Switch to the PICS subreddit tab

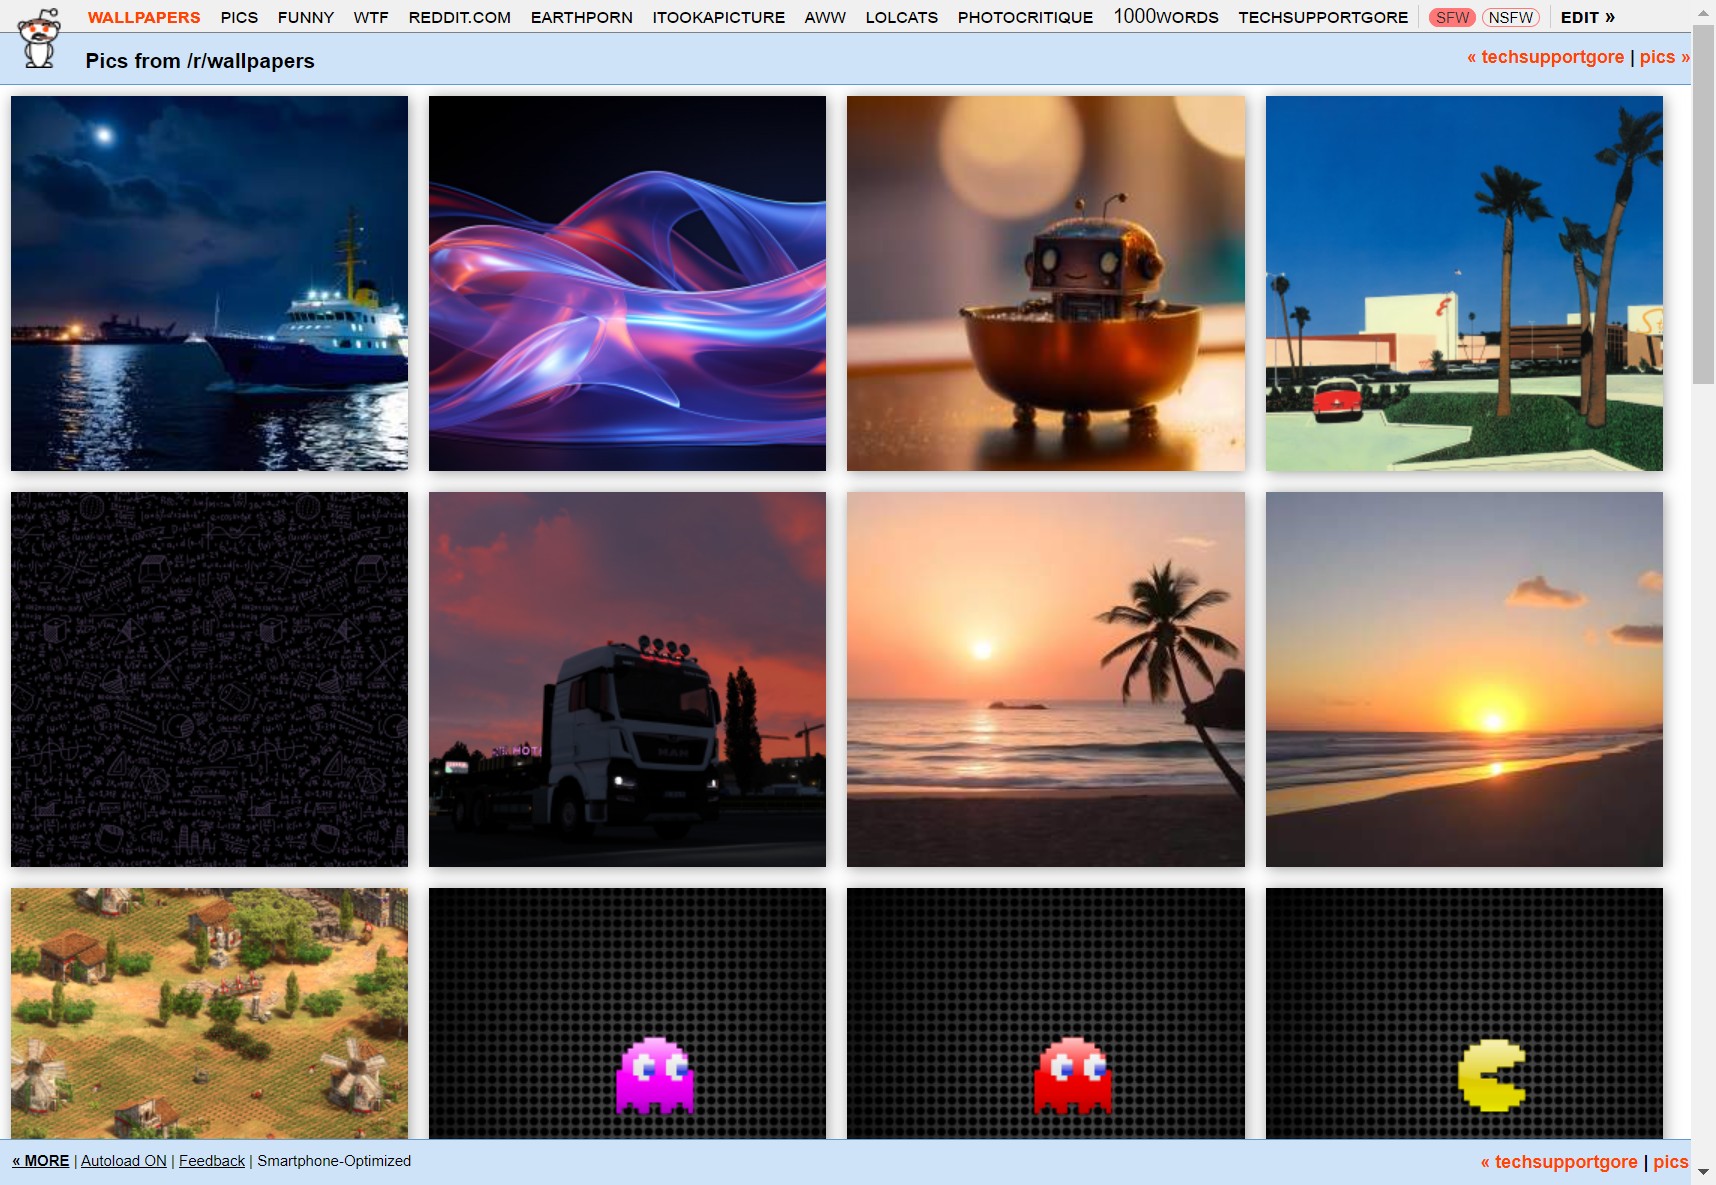pyautogui.click(x=239, y=17)
